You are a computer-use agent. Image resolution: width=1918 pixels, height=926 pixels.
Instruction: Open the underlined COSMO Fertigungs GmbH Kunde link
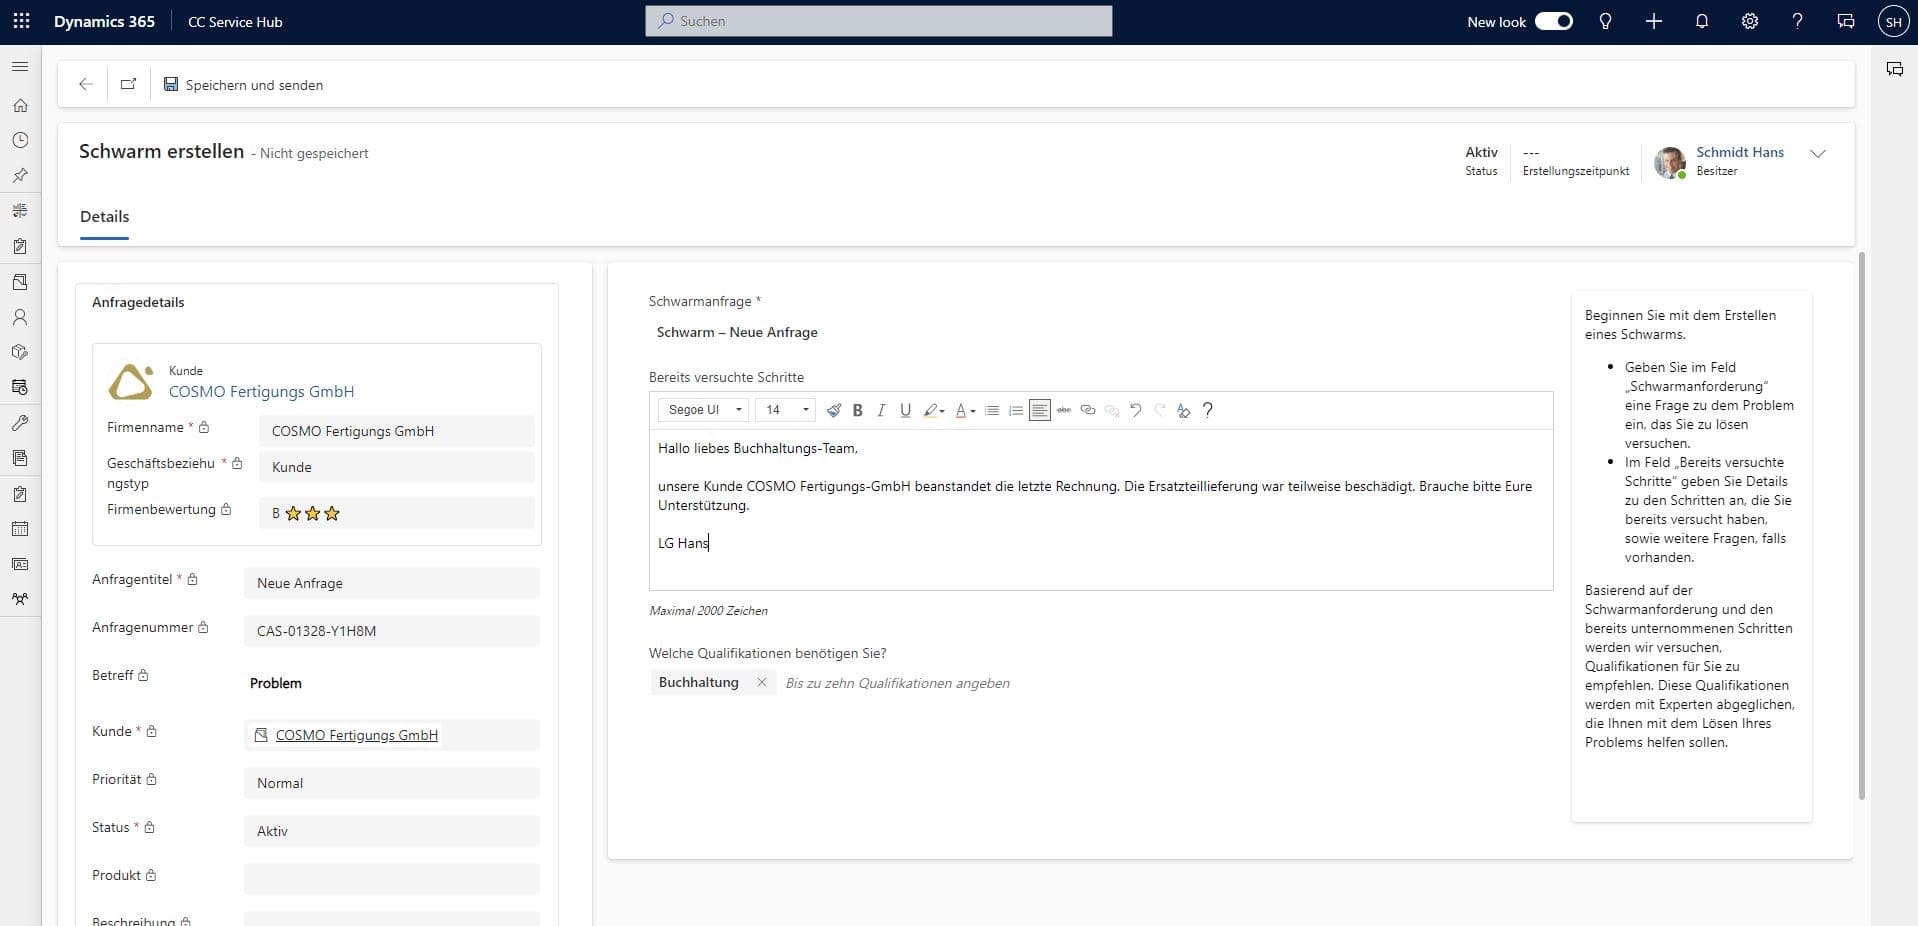tap(356, 735)
